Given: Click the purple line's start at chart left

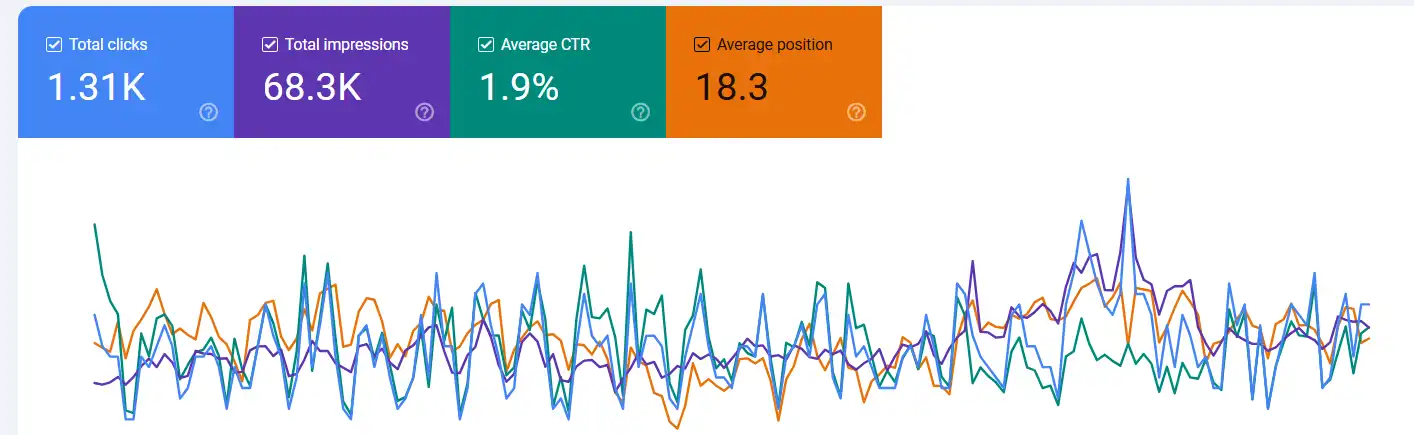Looking at the screenshot, I should (x=95, y=382).
